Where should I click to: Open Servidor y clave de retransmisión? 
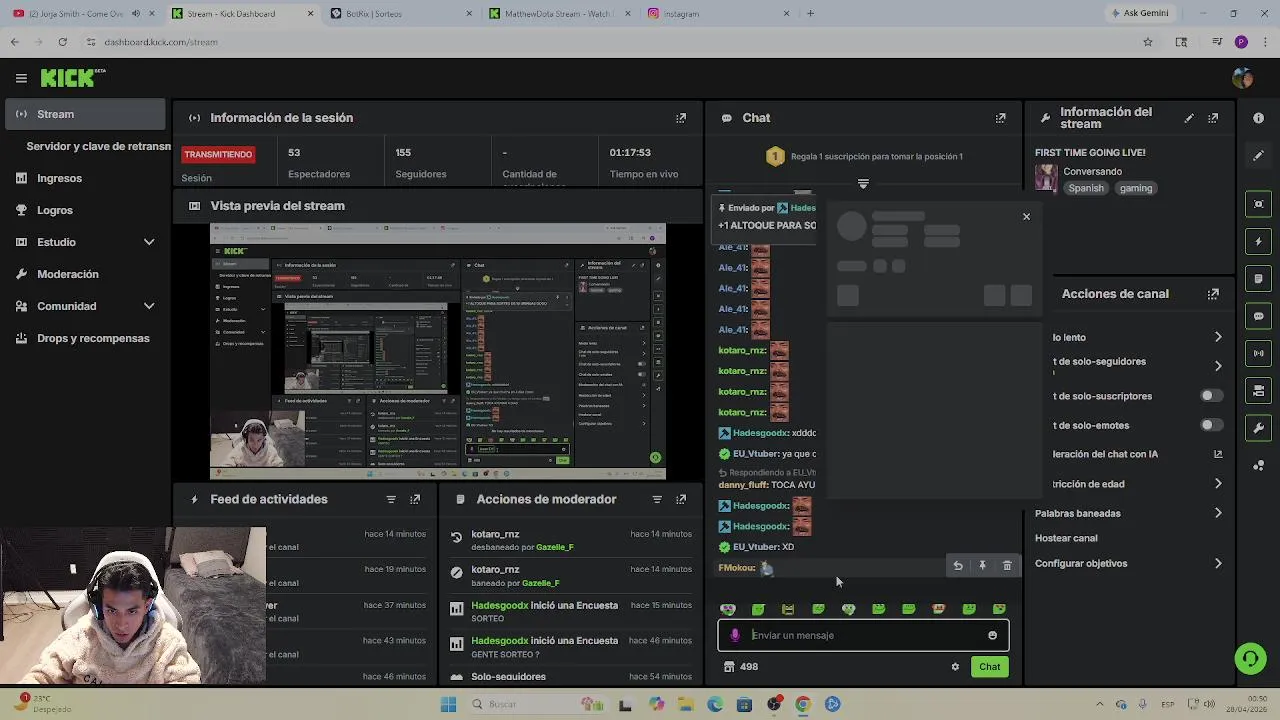[x=98, y=146]
